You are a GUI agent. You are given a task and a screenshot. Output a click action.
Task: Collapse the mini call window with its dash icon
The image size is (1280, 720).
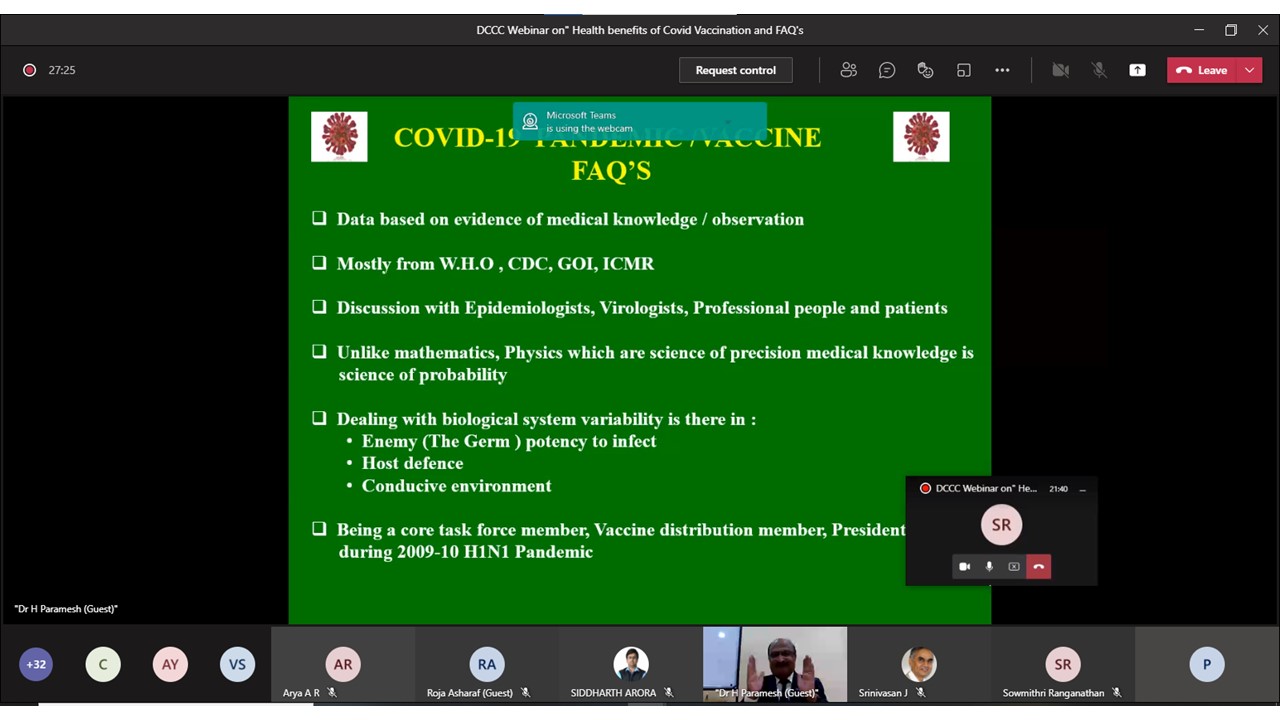[1082, 489]
